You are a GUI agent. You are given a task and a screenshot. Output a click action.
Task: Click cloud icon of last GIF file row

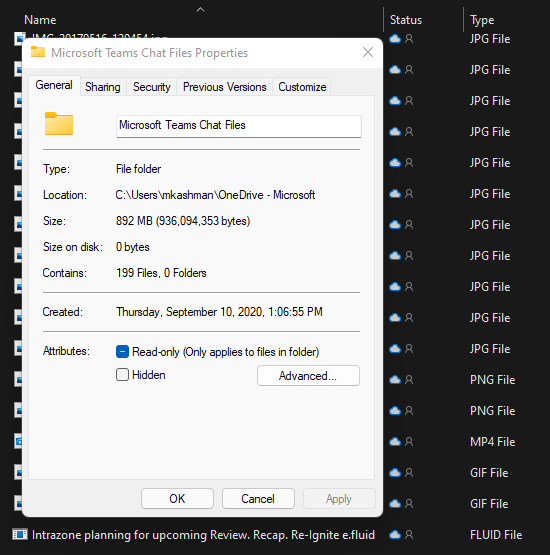(395, 503)
